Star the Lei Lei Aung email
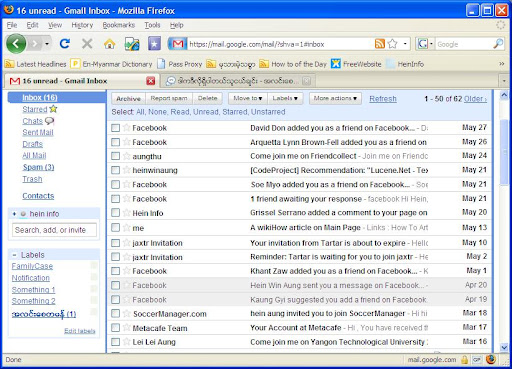Screen dimensions: 512x369 [126, 342]
